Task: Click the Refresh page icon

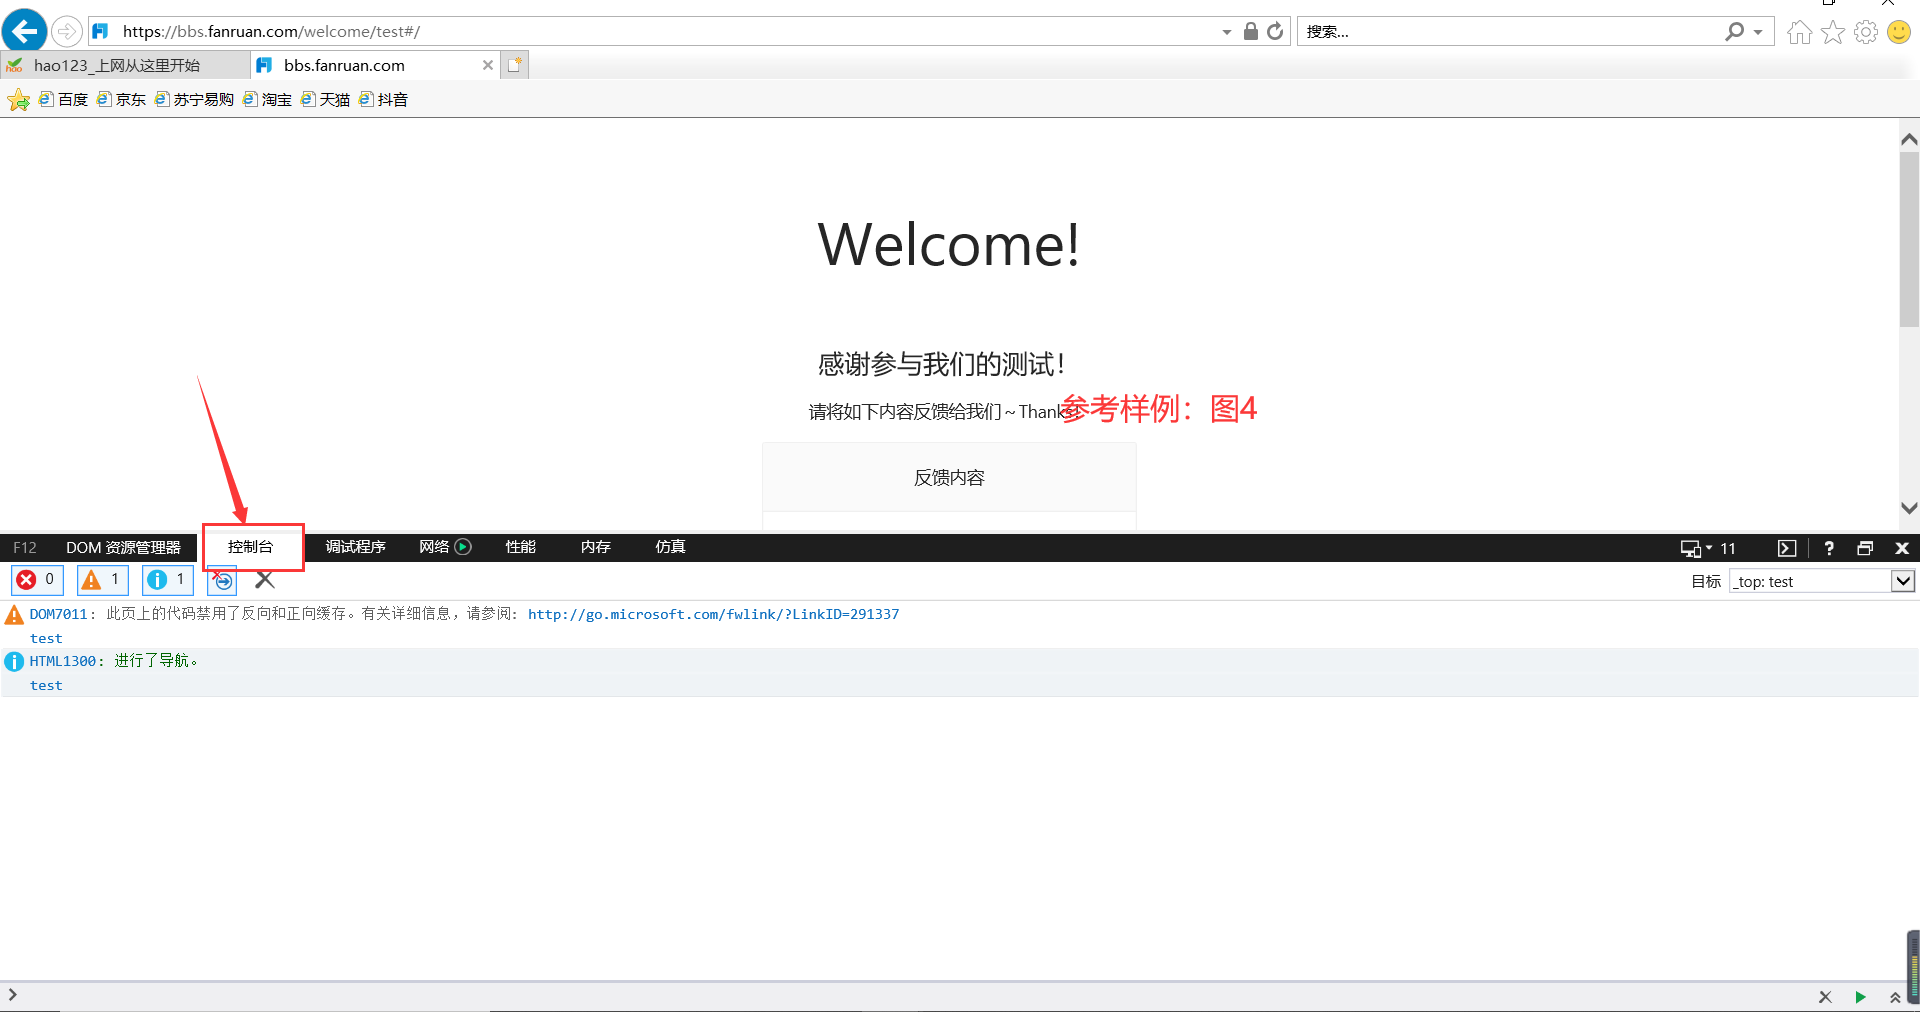Action: point(1275,32)
